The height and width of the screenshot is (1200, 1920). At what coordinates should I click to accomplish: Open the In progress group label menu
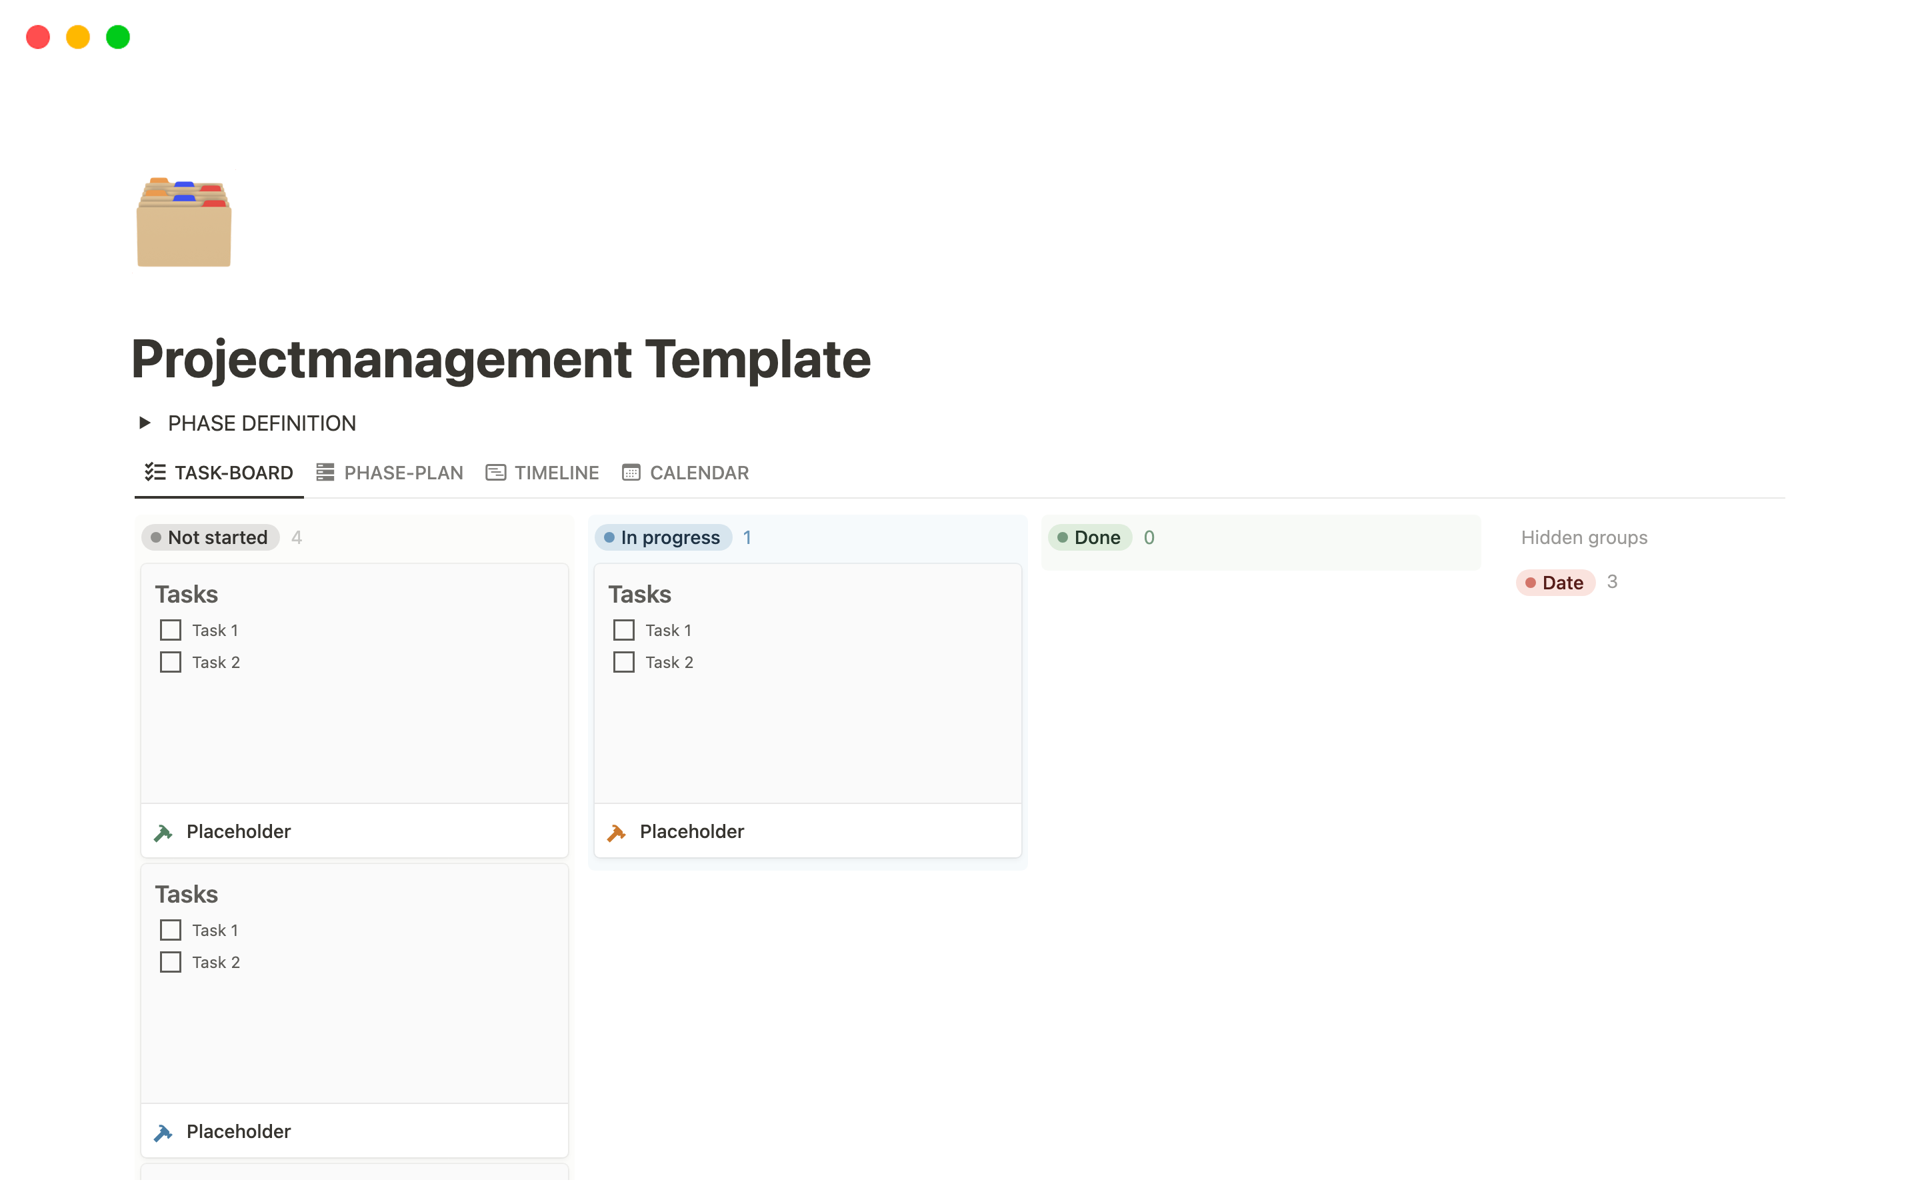[x=663, y=537]
